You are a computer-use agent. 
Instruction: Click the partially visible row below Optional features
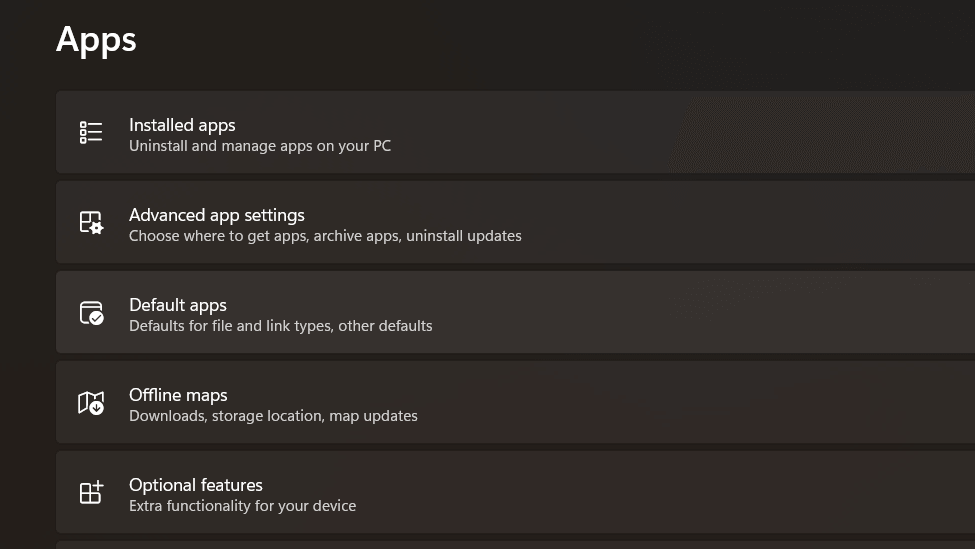click(500, 545)
